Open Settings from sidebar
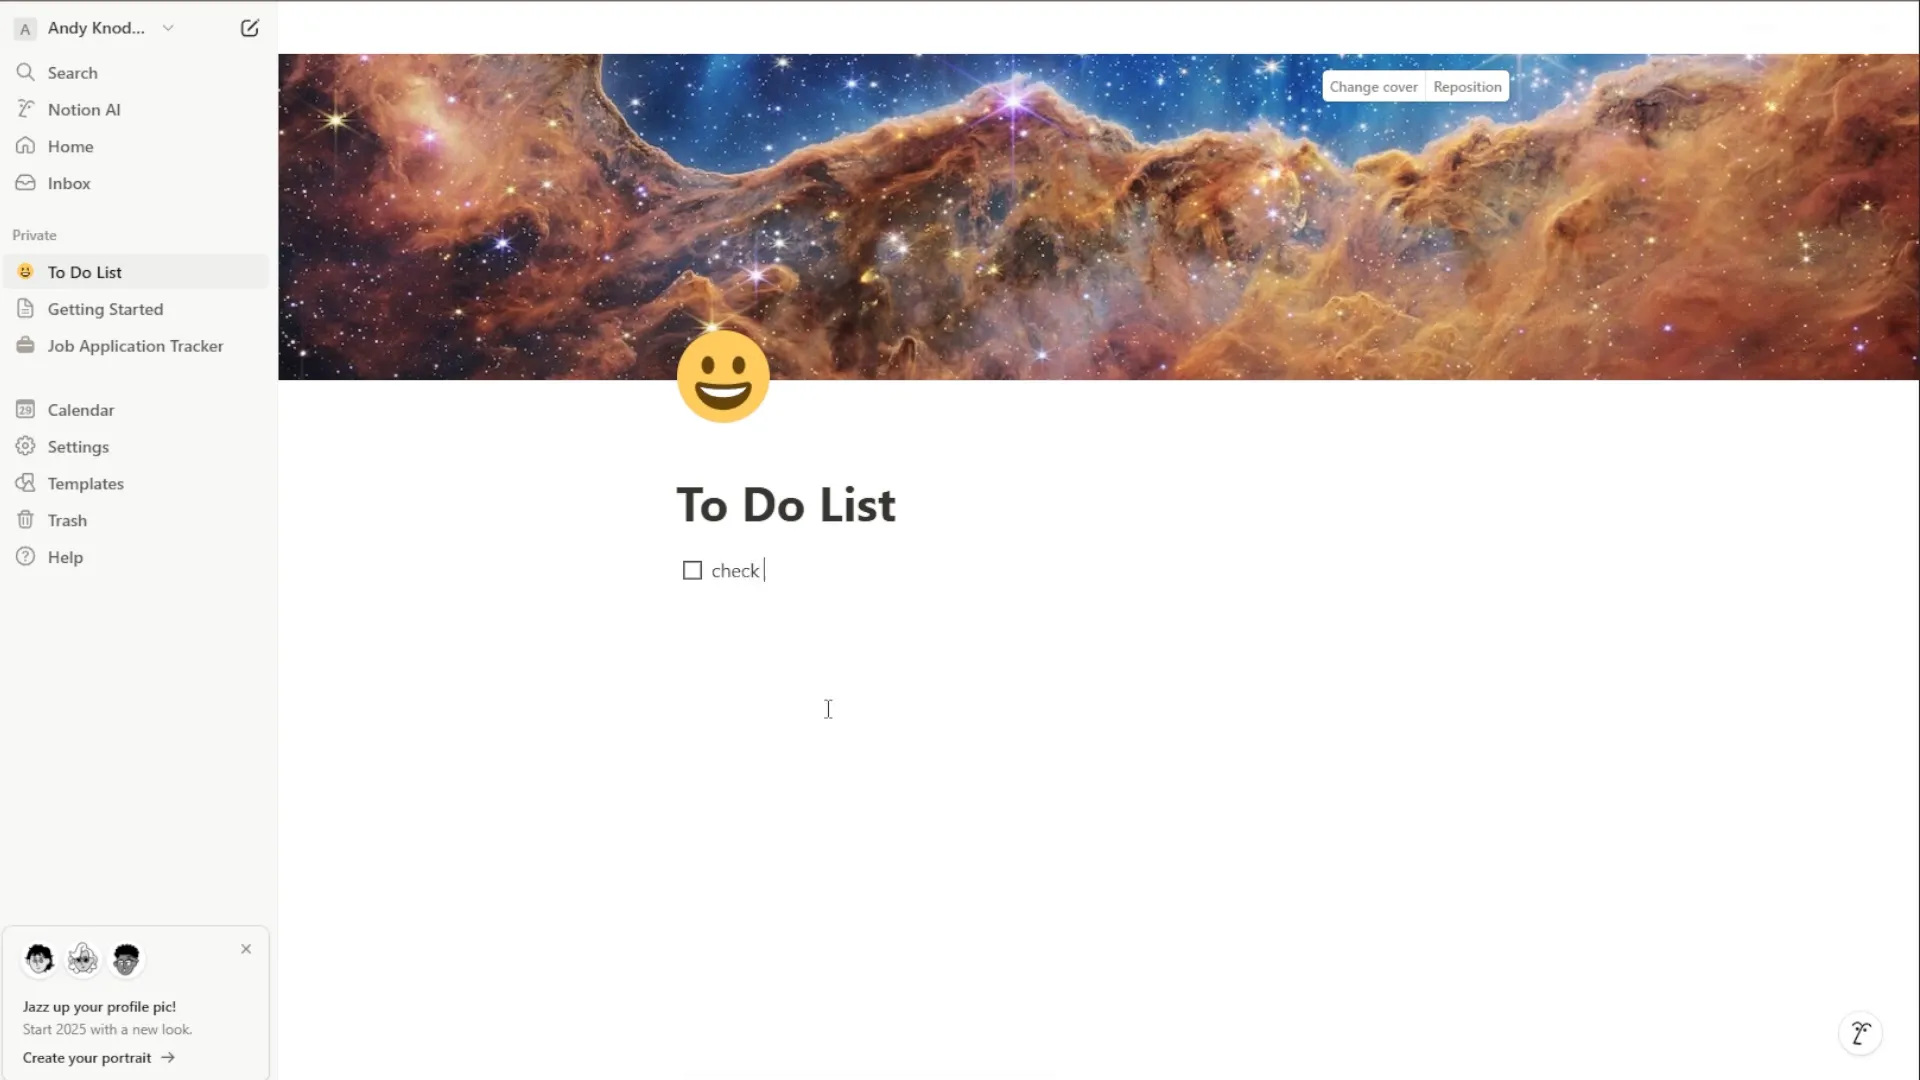This screenshot has height=1080, width=1920. click(x=78, y=447)
